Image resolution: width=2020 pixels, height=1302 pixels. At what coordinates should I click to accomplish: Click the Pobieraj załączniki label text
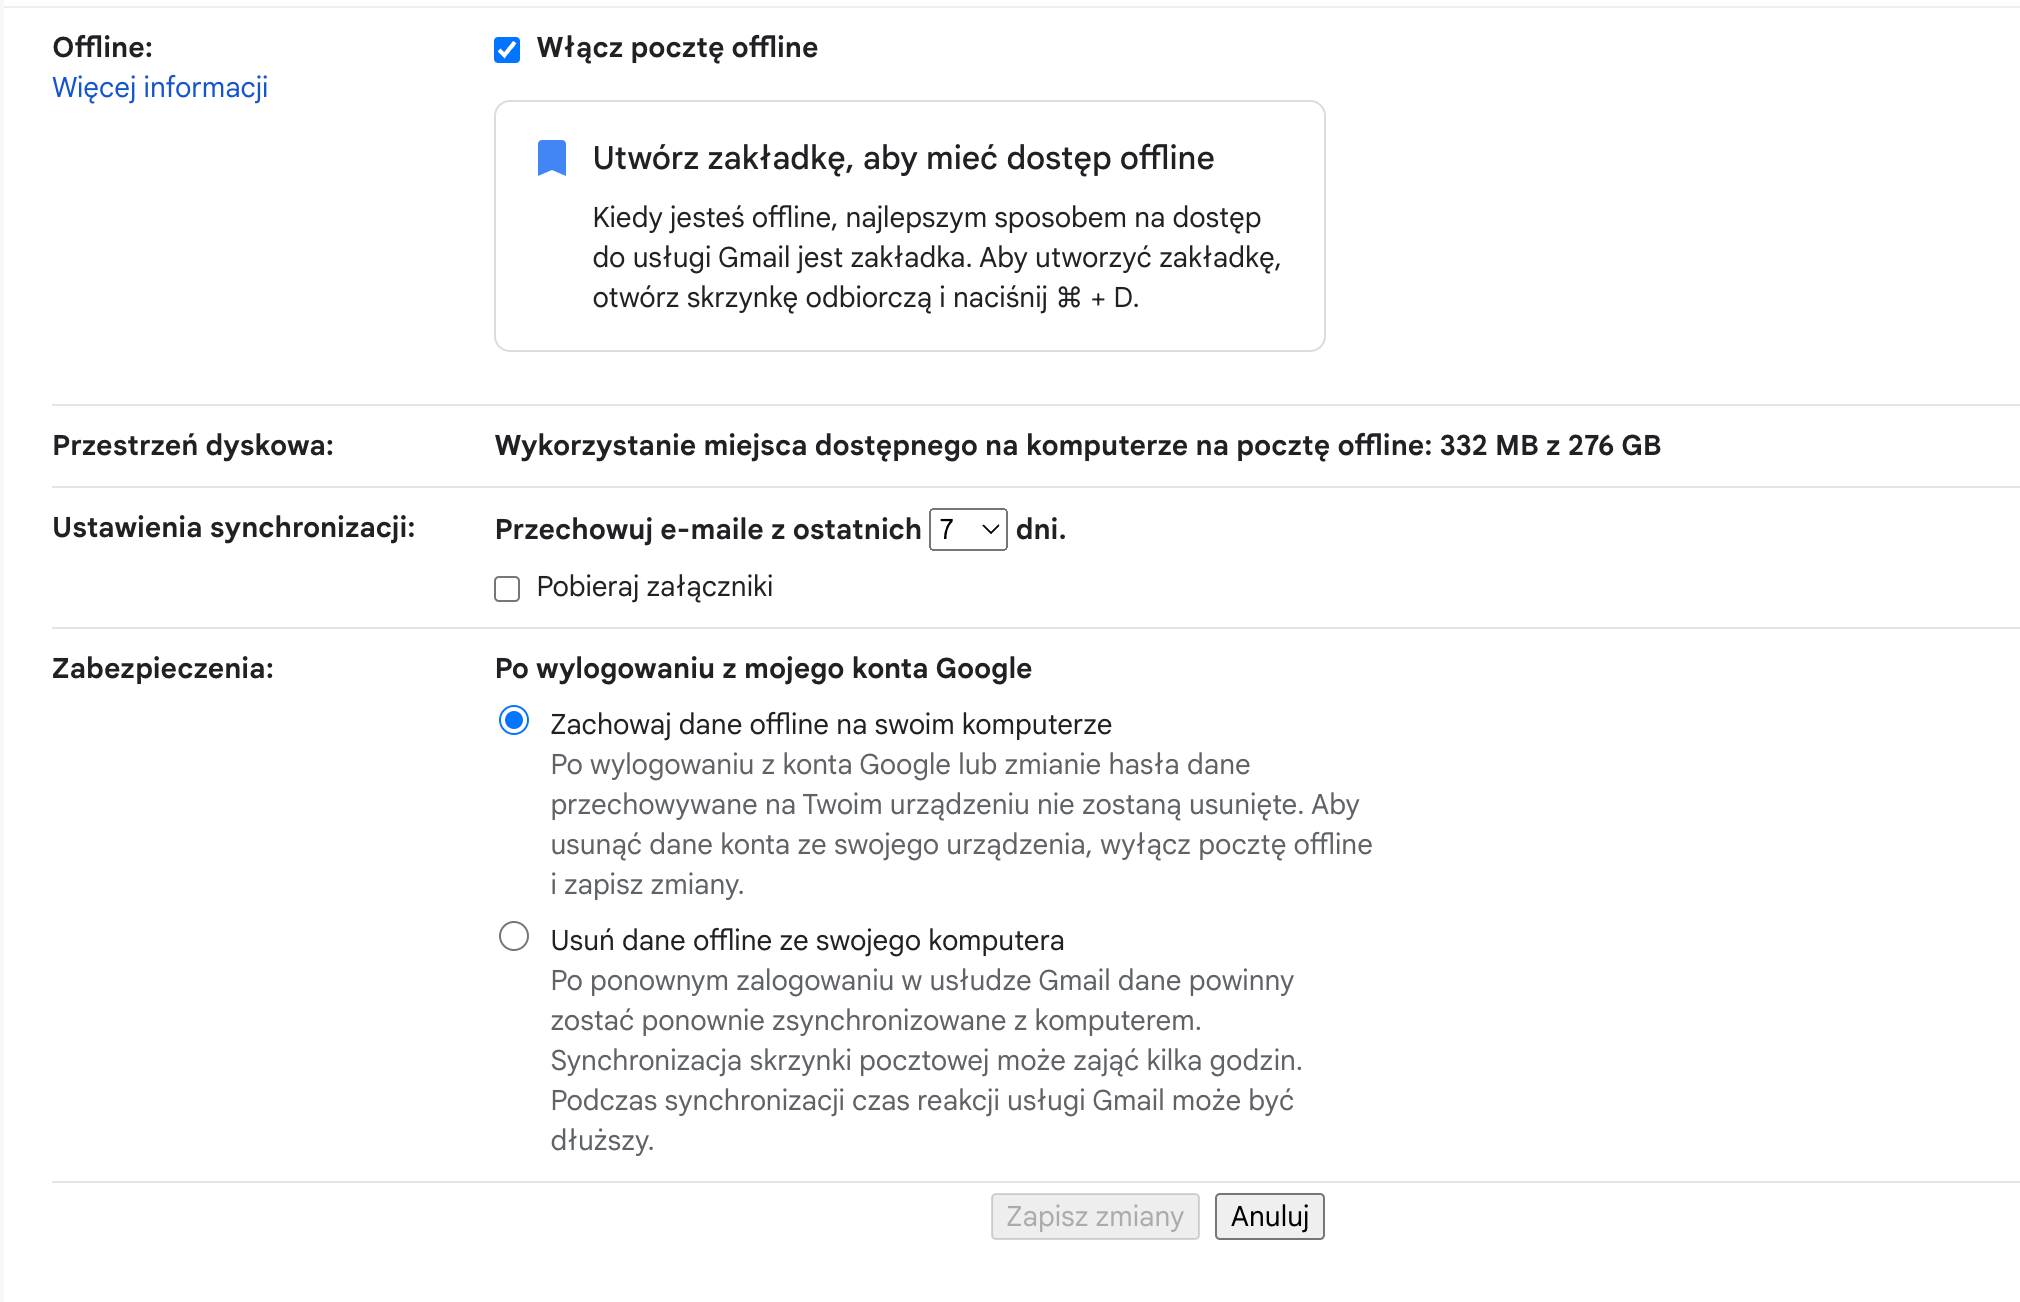click(x=655, y=587)
